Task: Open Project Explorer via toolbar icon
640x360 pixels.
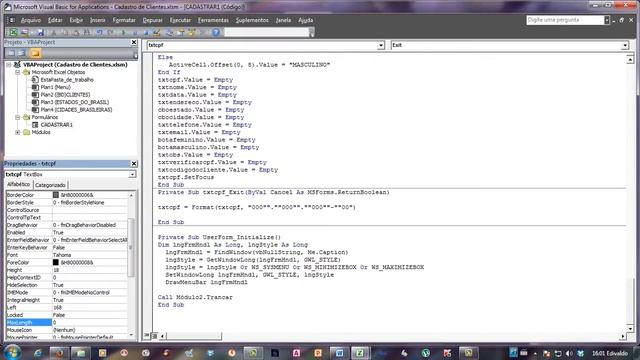Action: tap(169, 32)
